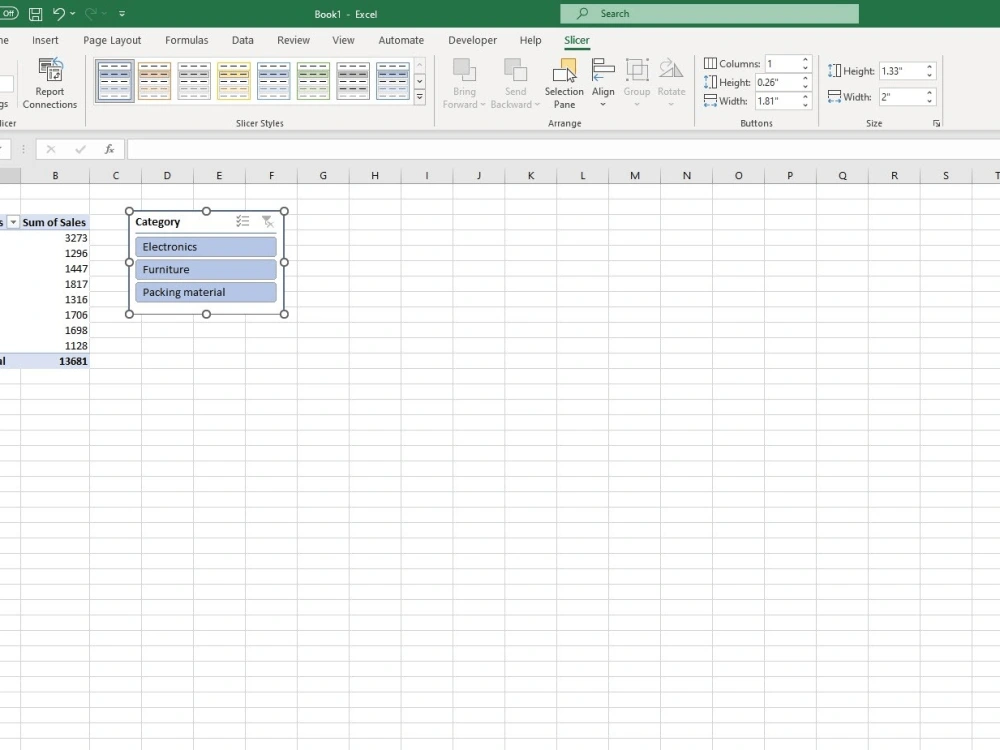Screen dimensions: 1000x750
Task: Click the button Height 0.26" field
Action: (x=776, y=82)
